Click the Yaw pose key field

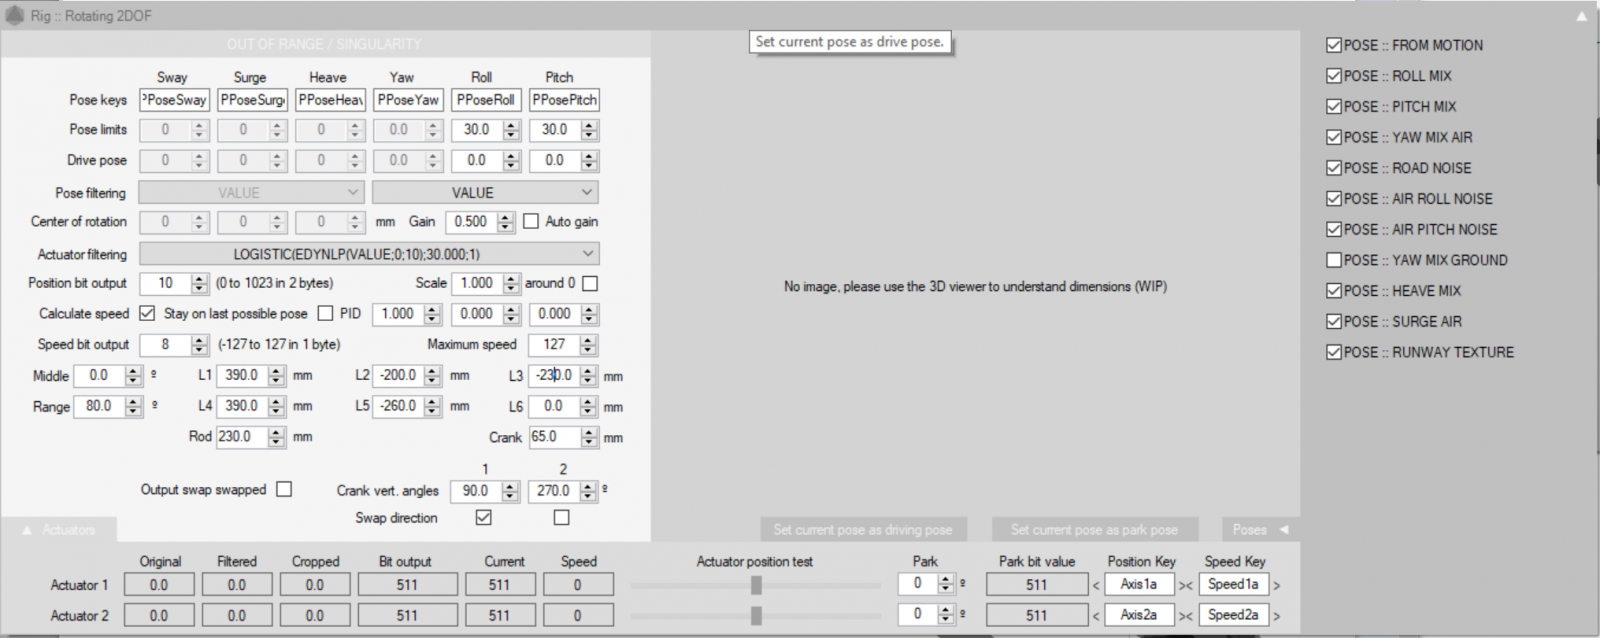click(x=407, y=100)
